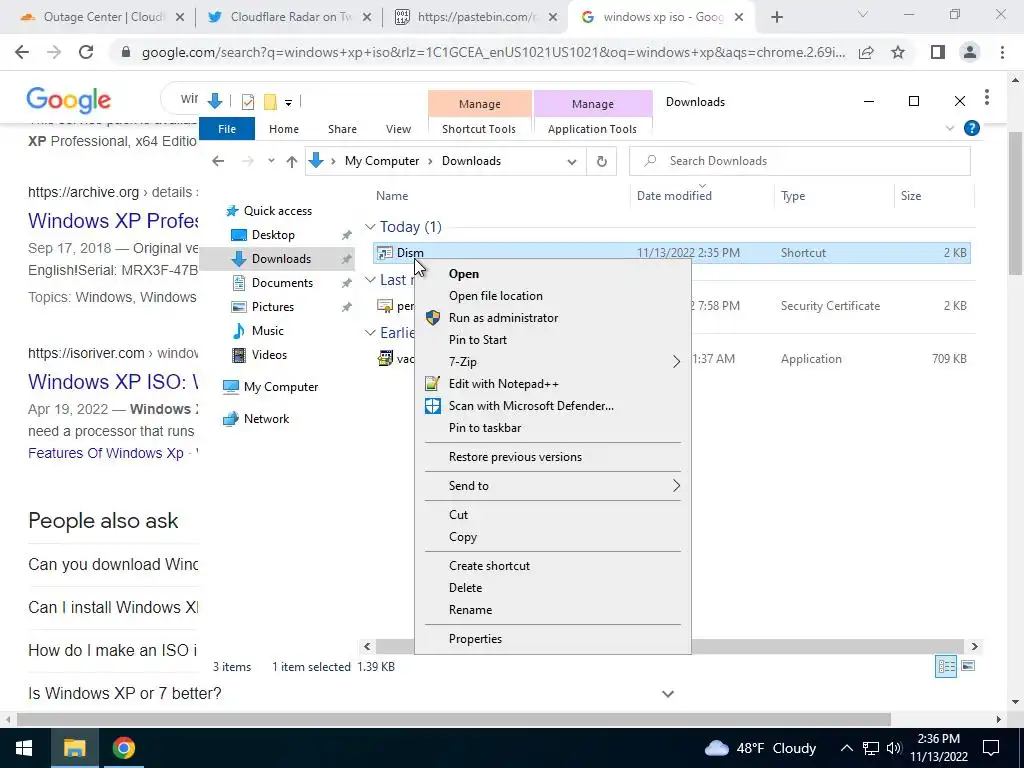This screenshot has height=768, width=1024.
Task: Switch to the View ribbon tab
Action: click(x=398, y=129)
